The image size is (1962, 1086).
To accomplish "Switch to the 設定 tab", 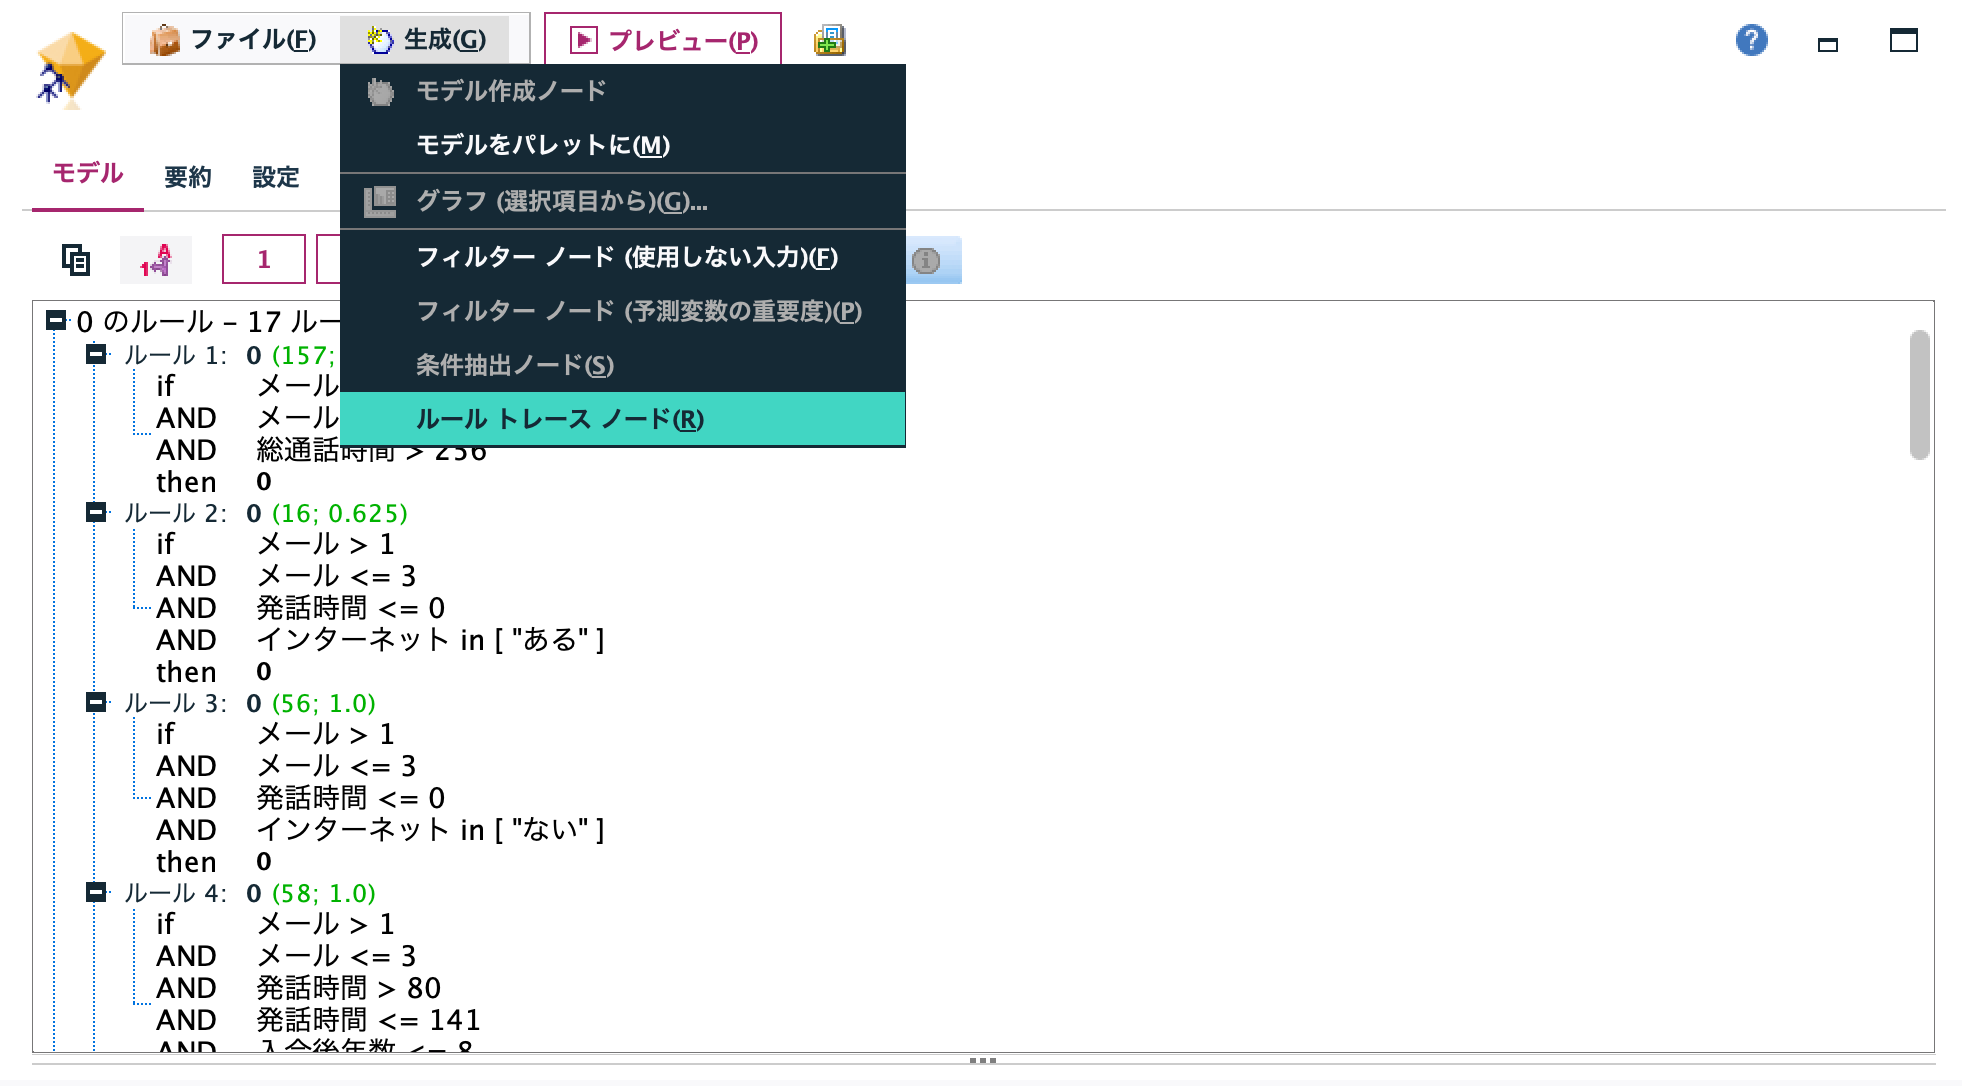I will 275,177.
